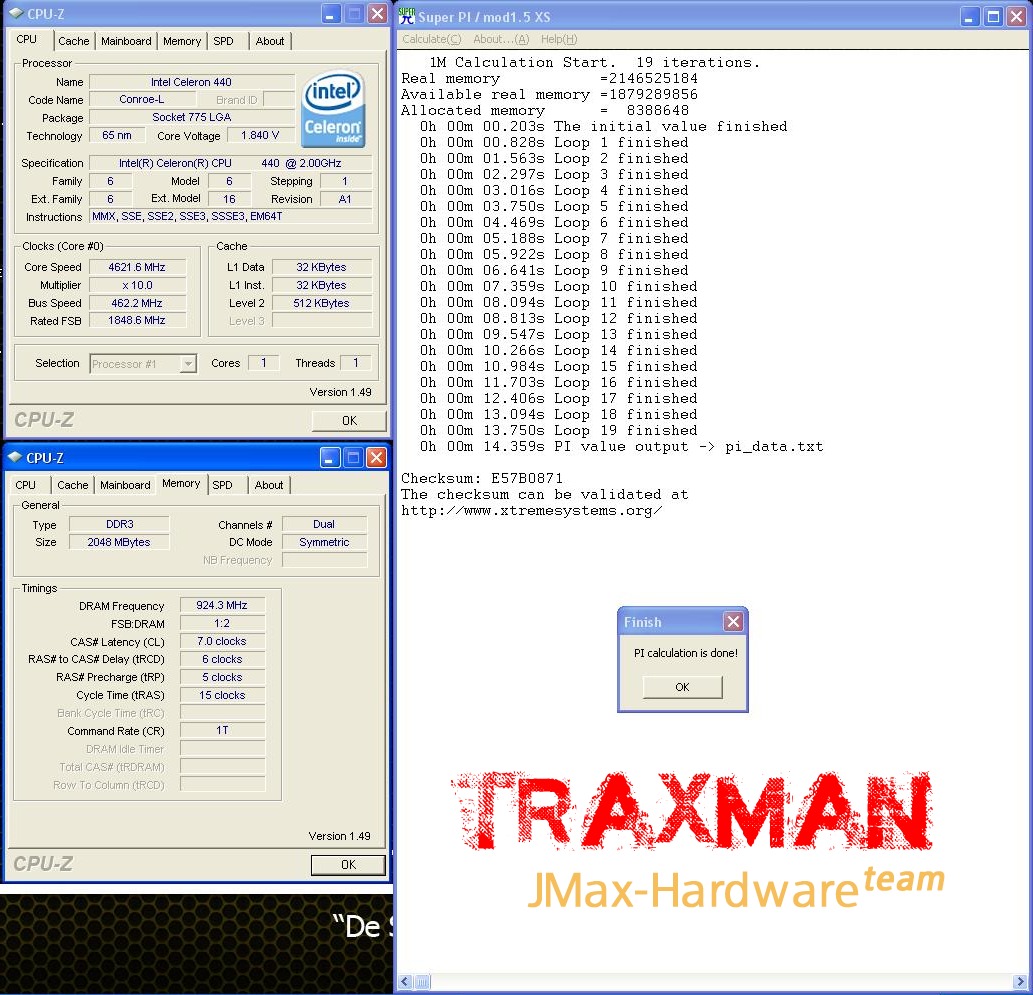Click the PI value output pi_data.txt line
This screenshot has height=995, width=1033.
point(621,447)
